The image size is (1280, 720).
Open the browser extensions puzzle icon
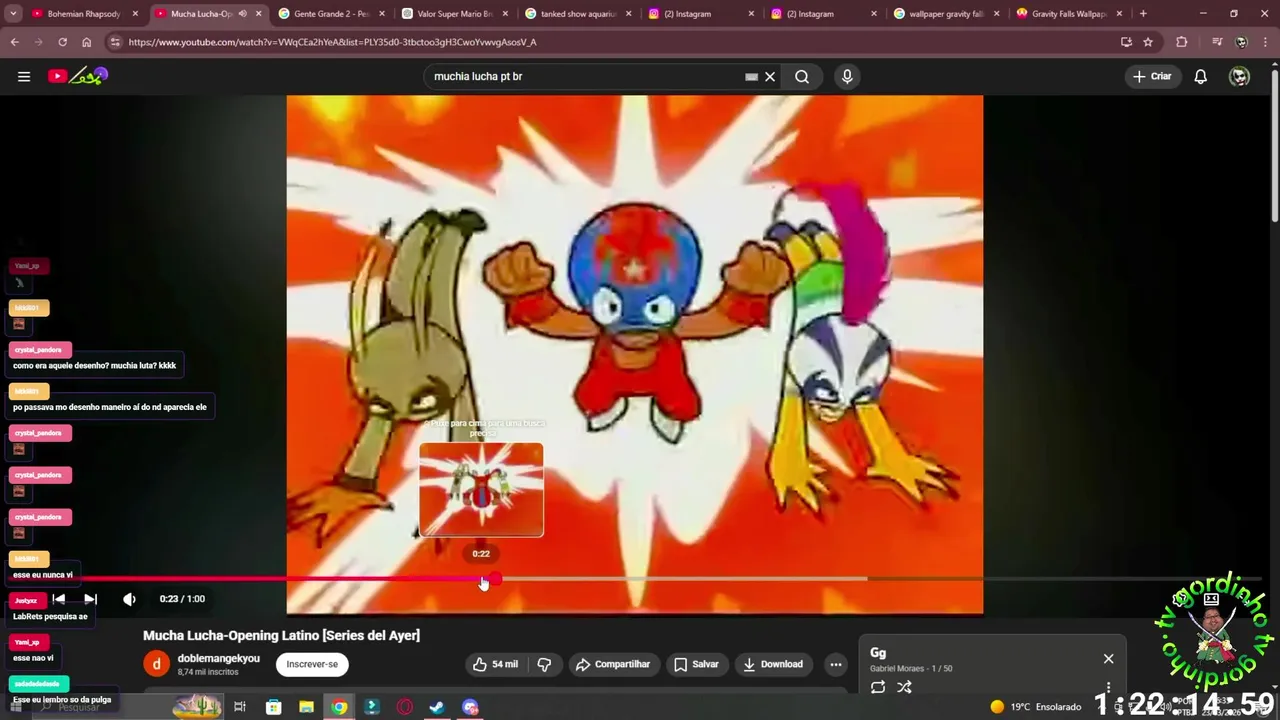pos(1182,42)
